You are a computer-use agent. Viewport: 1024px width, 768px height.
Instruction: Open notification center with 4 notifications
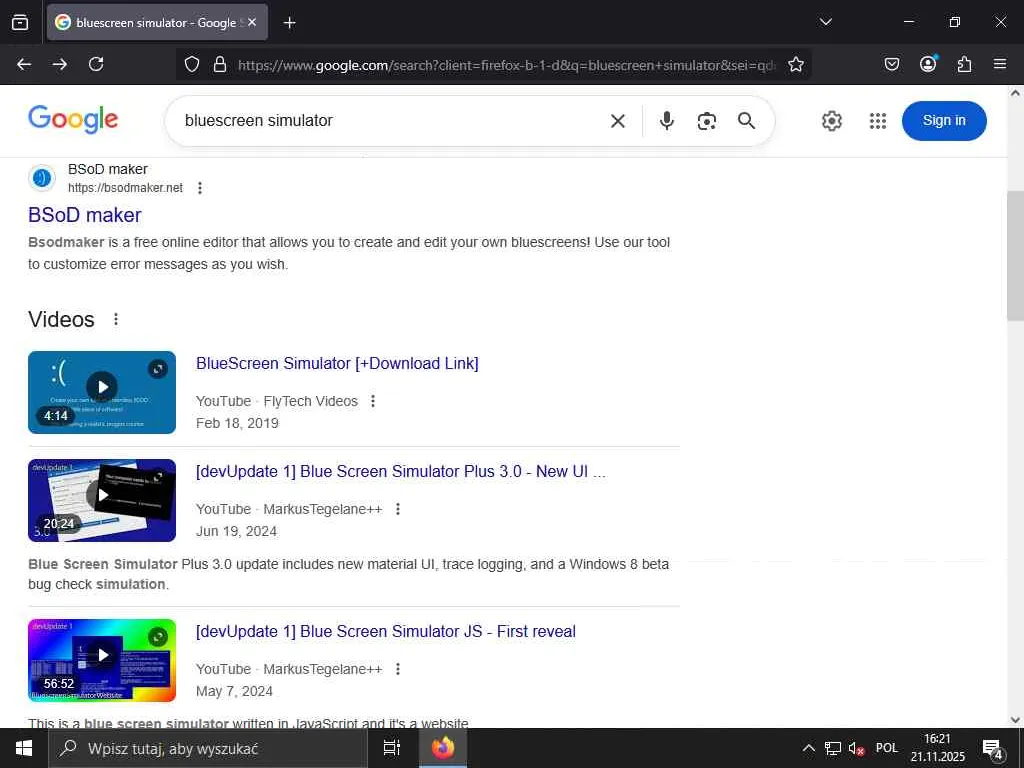993,748
